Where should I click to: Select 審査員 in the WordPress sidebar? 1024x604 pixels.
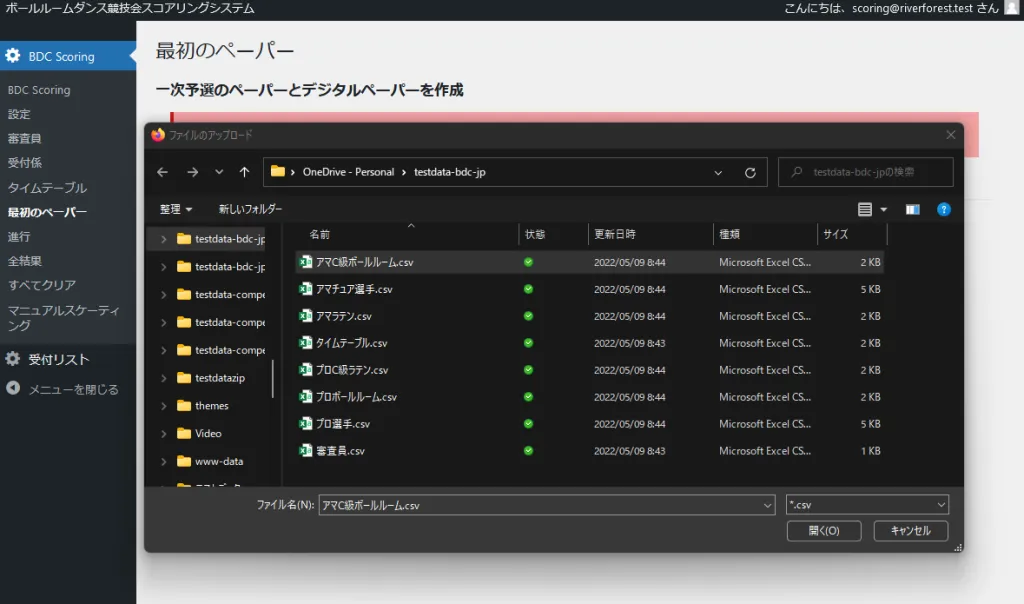25,138
